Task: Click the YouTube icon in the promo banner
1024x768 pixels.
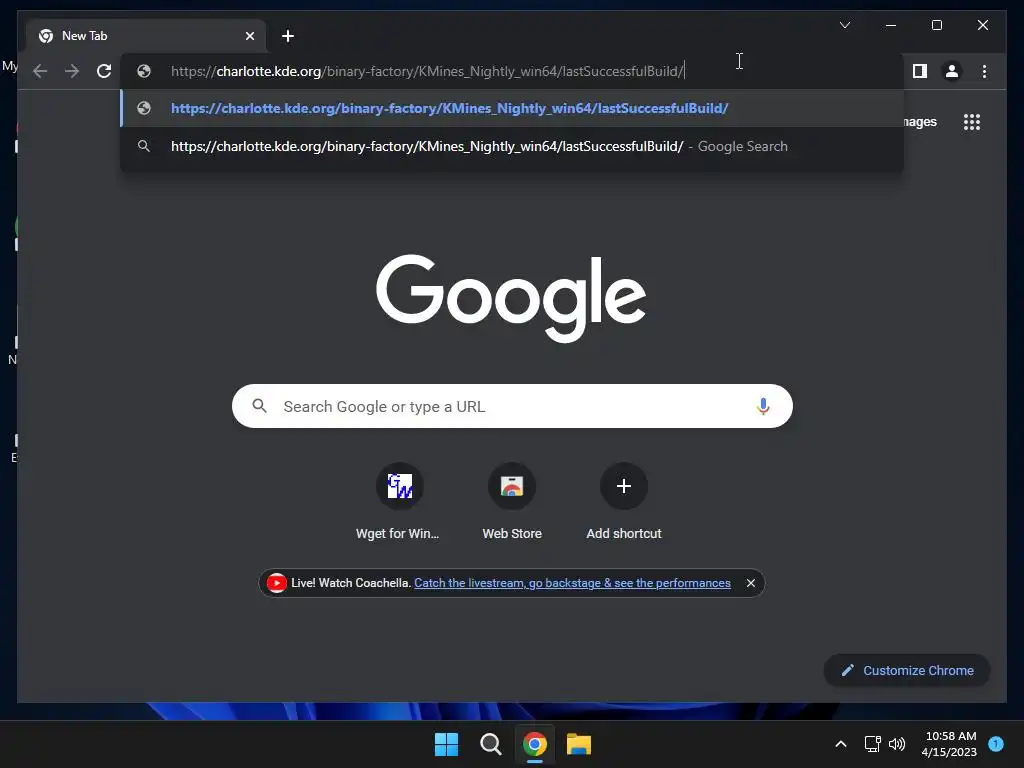Action: (276, 583)
